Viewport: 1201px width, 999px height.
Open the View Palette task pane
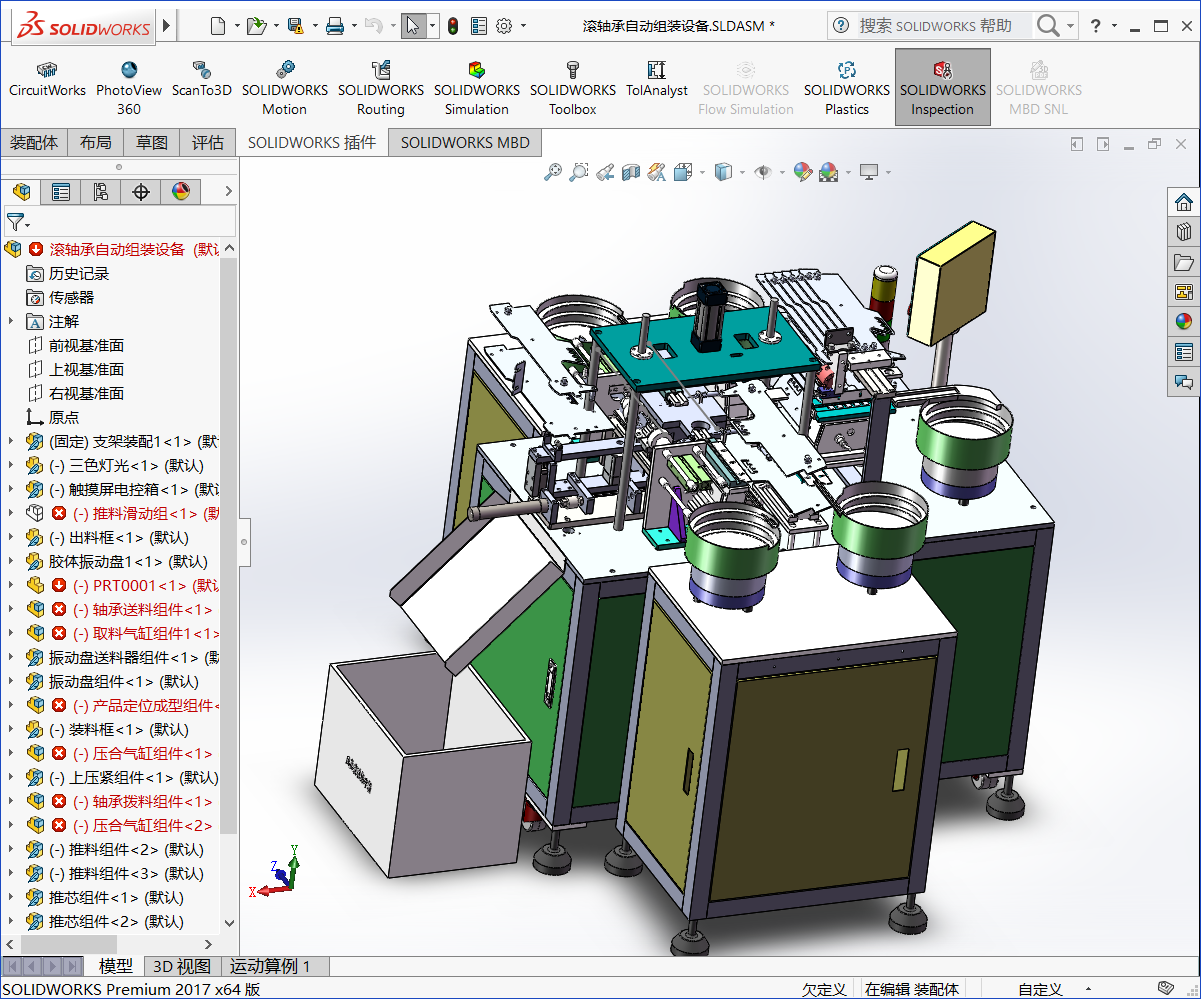1184,292
